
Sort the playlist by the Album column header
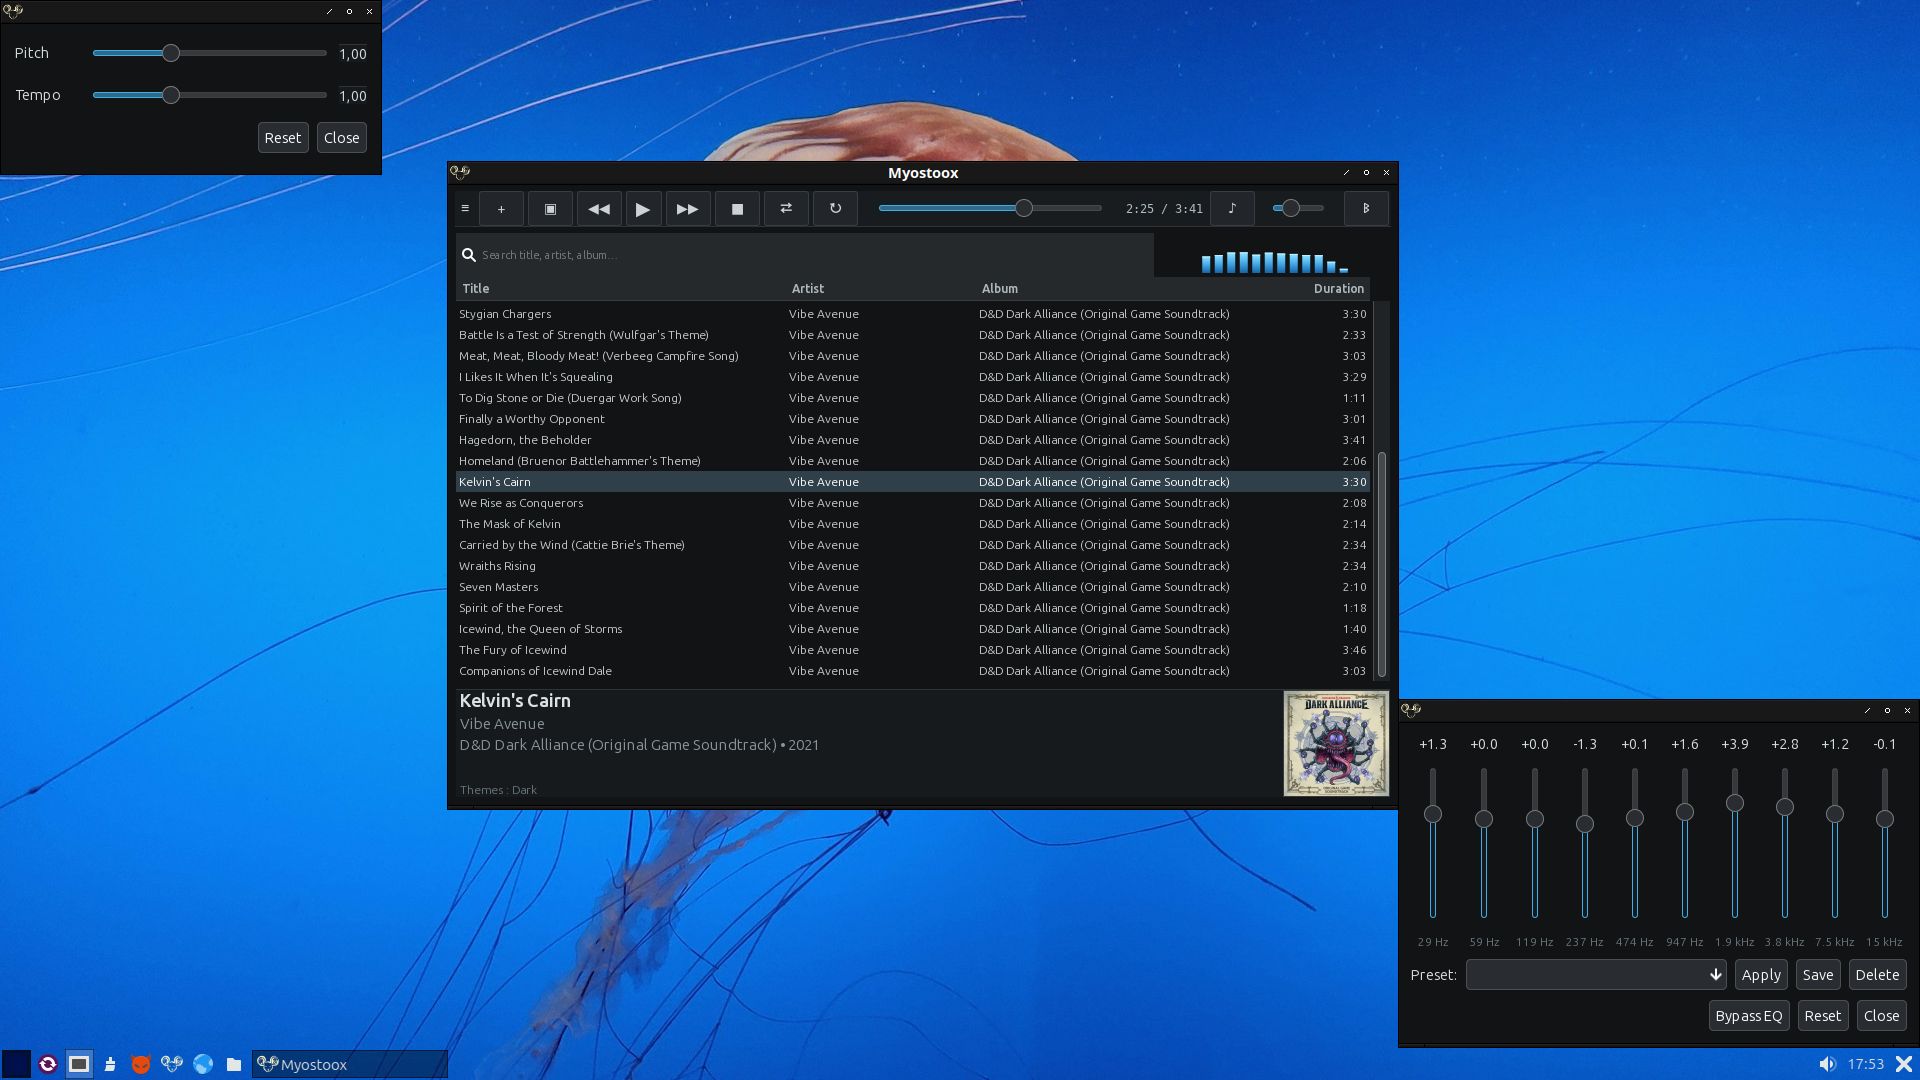point(1140,288)
